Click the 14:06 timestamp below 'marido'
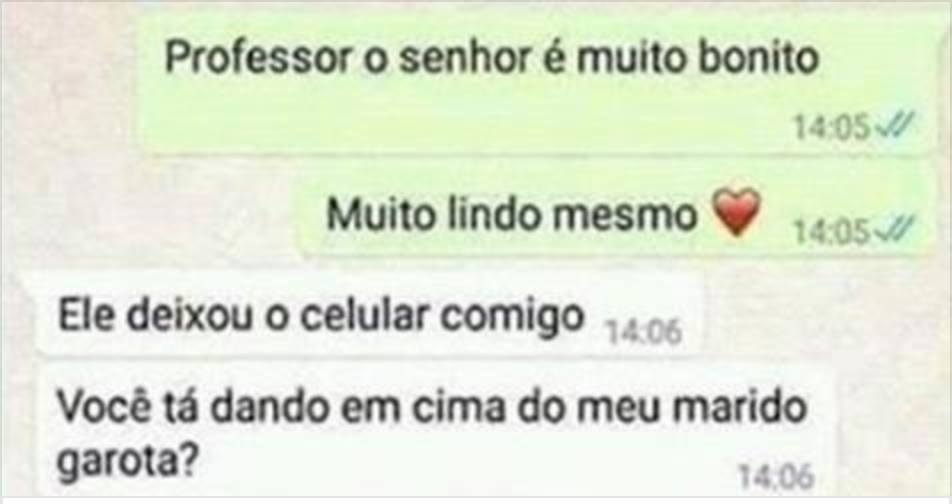This screenshot has width=952, height=504. point(775,477)
